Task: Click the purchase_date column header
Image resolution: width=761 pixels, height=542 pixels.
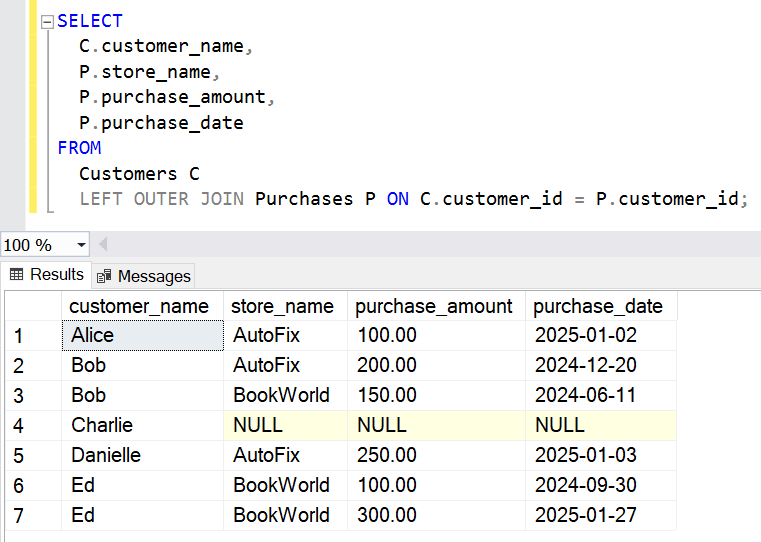Action: 597,306
